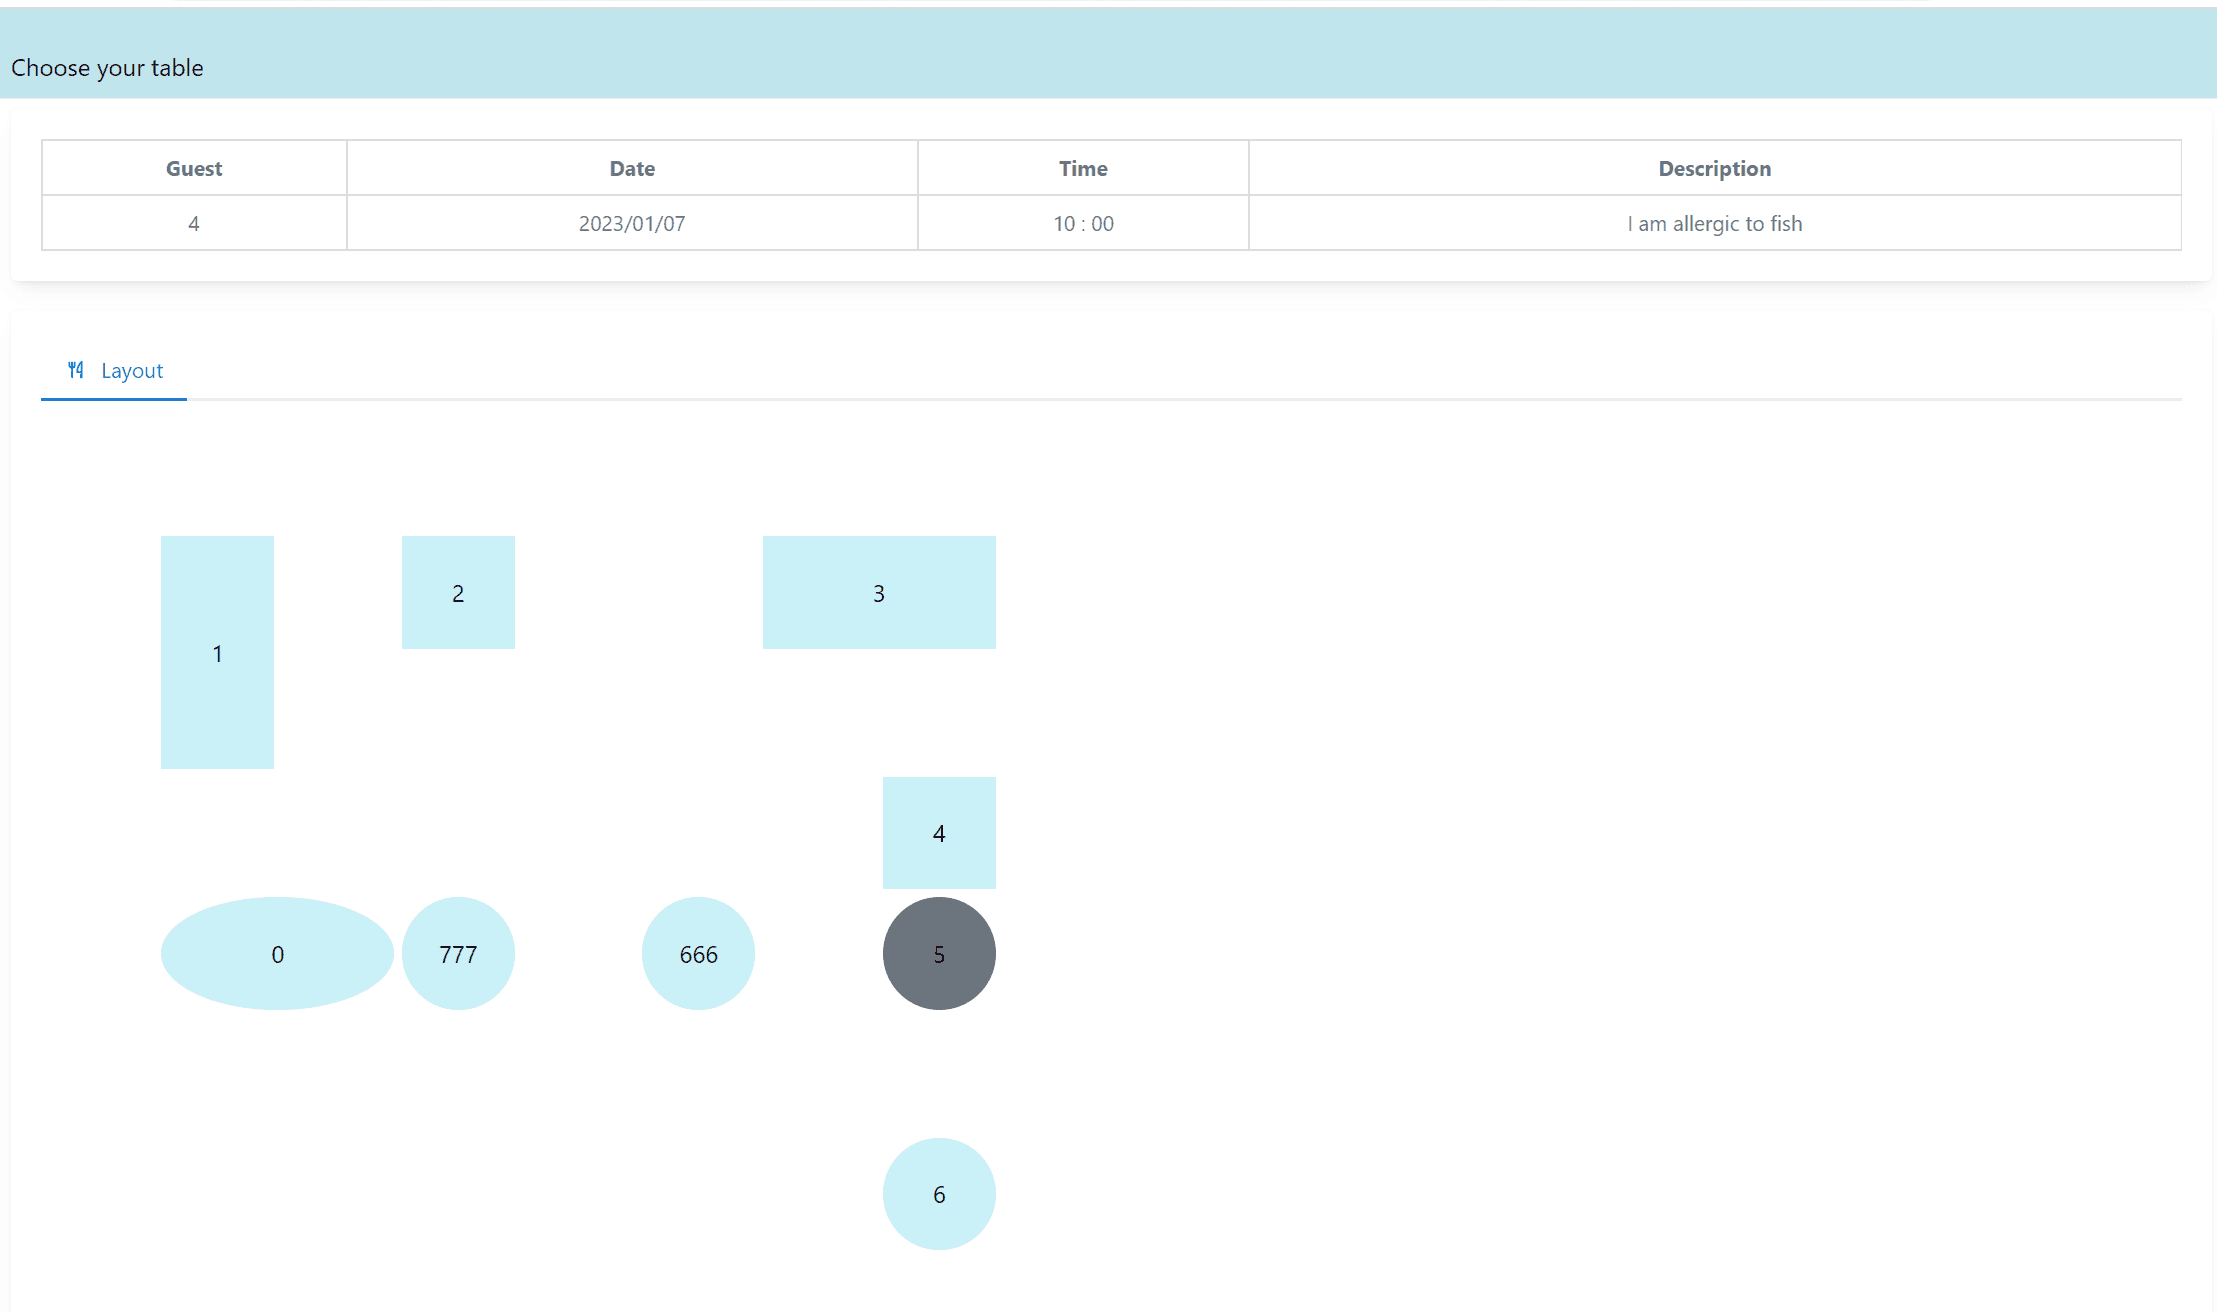Click the 'I am allergic to fish' cell
The image size is (2217, 1312).
(x=1715, y=223)
